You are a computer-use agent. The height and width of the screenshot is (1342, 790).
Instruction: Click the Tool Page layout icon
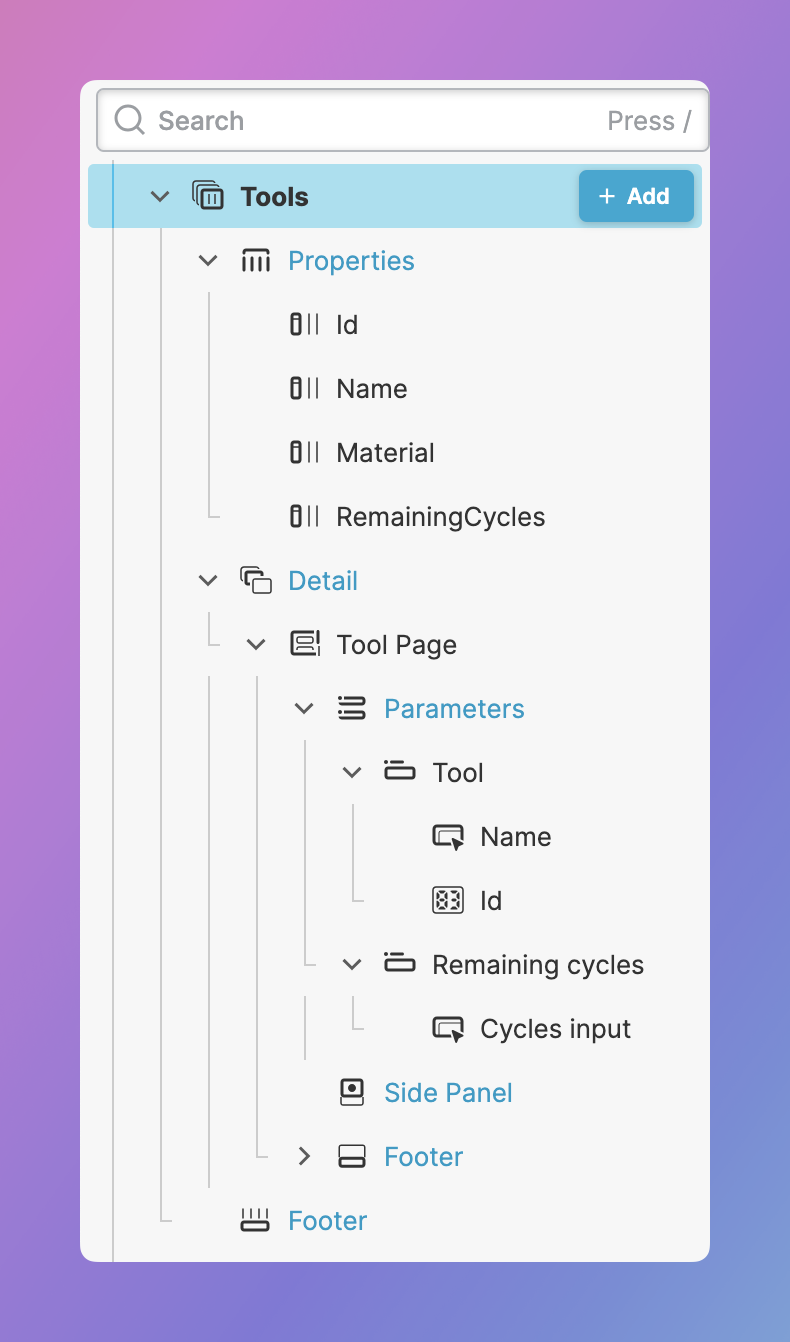coord(305,644)
